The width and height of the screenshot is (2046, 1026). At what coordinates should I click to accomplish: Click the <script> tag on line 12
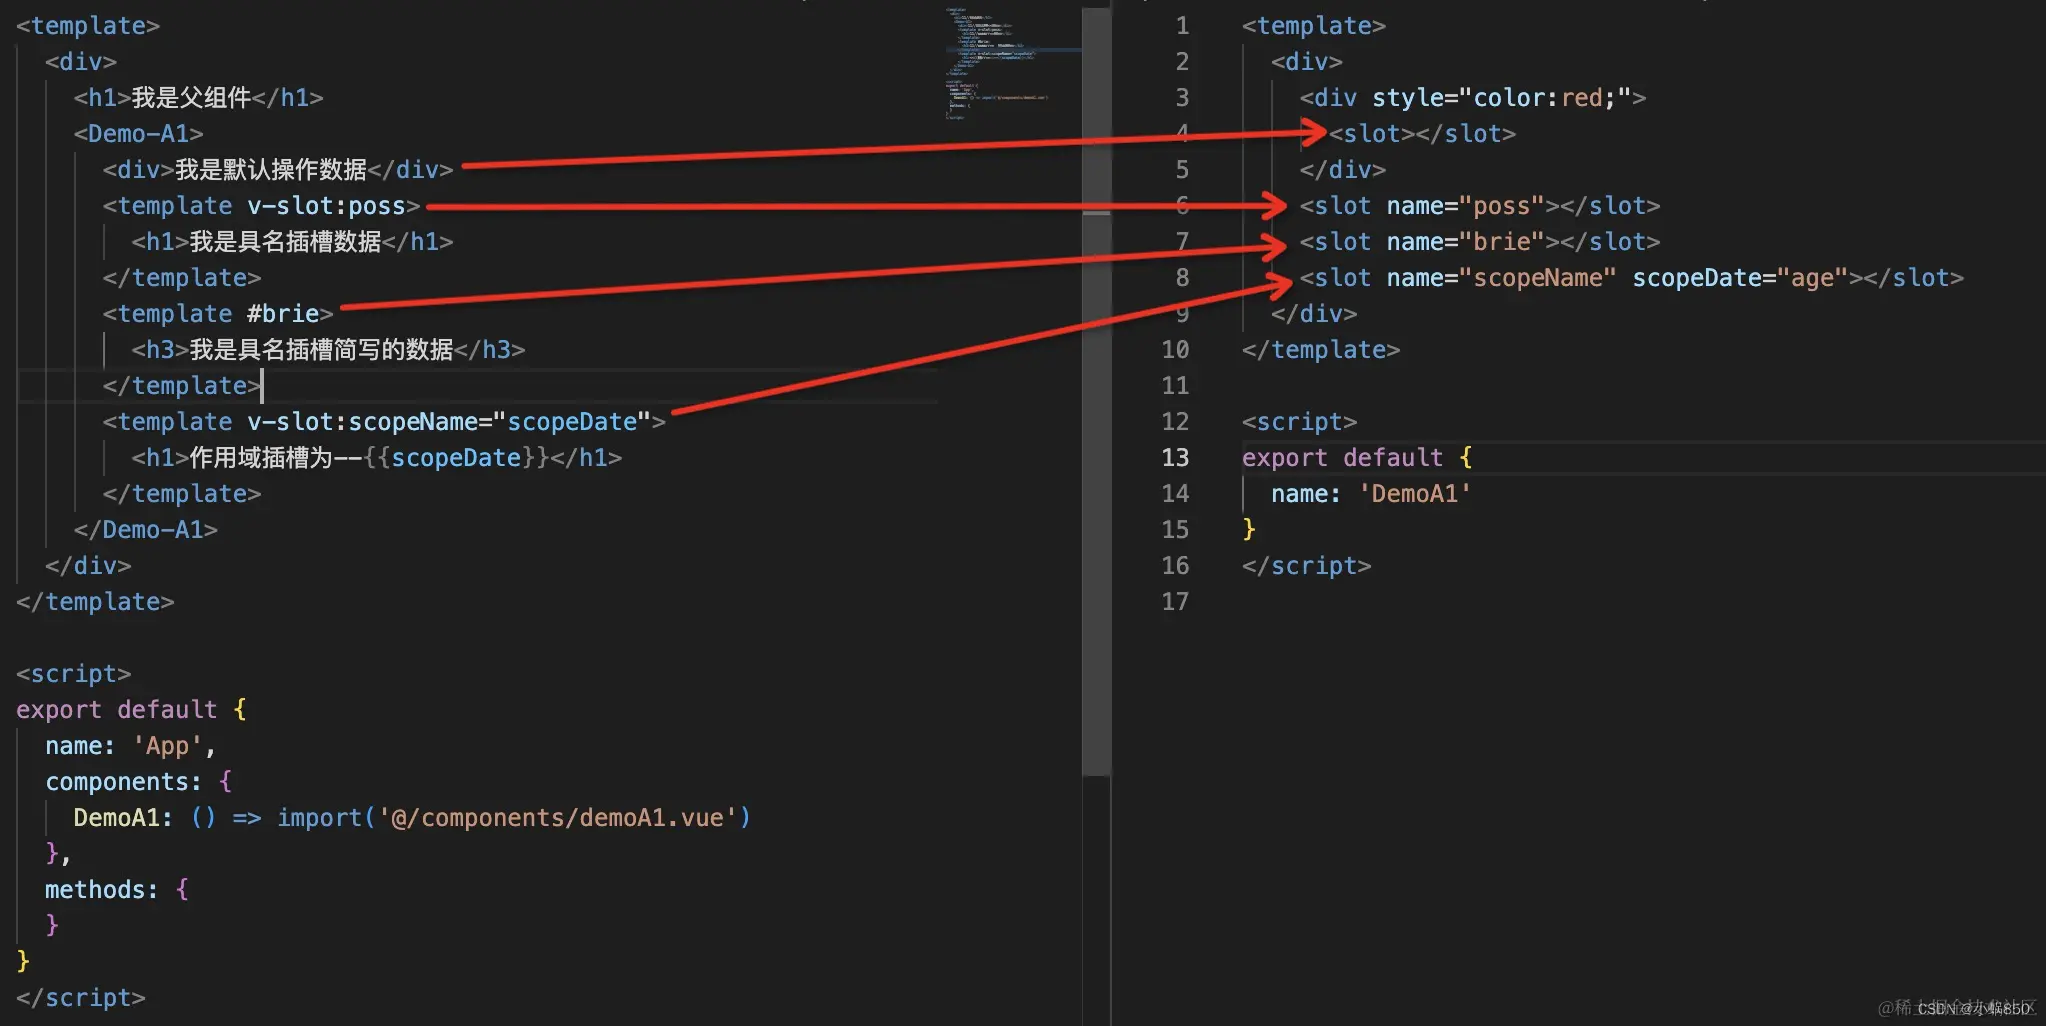tap(1299, 421)
